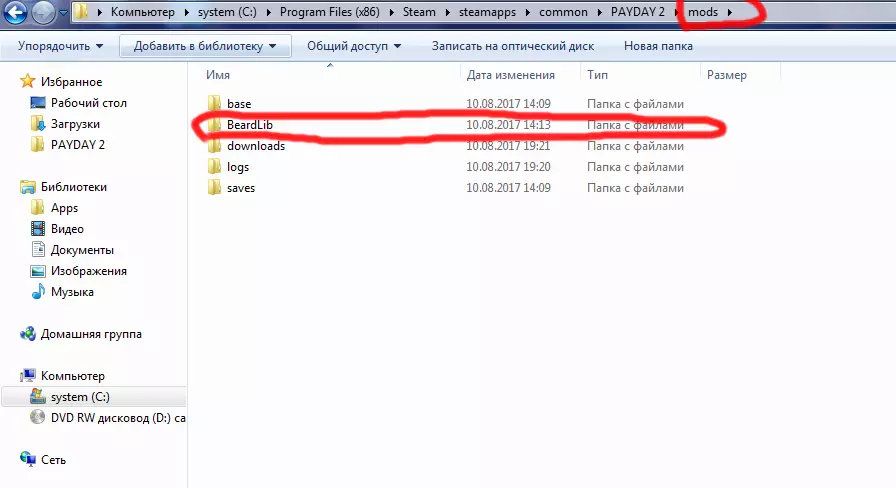Select steamapps in the address path
This screenshot has height=488, width=896.
[x=487, y=12]
